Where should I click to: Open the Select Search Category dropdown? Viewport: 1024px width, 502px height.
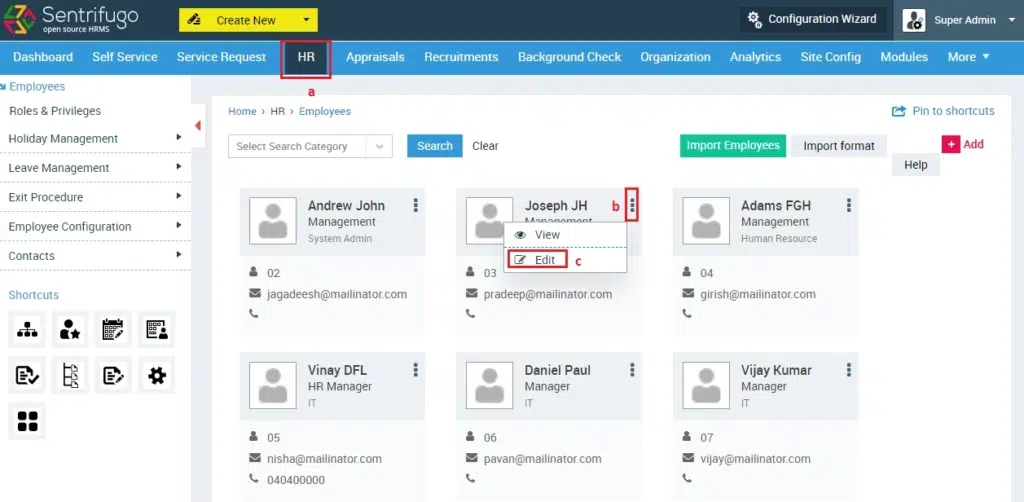click(310, 146)
